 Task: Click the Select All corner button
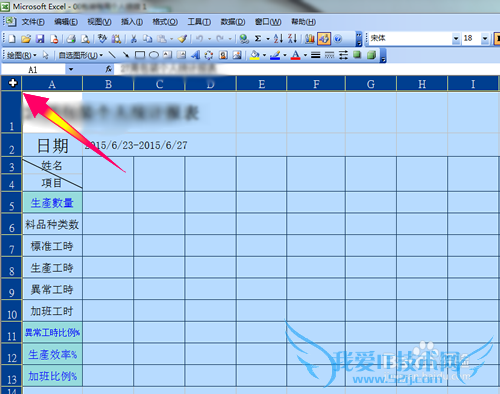coord(12,83)
